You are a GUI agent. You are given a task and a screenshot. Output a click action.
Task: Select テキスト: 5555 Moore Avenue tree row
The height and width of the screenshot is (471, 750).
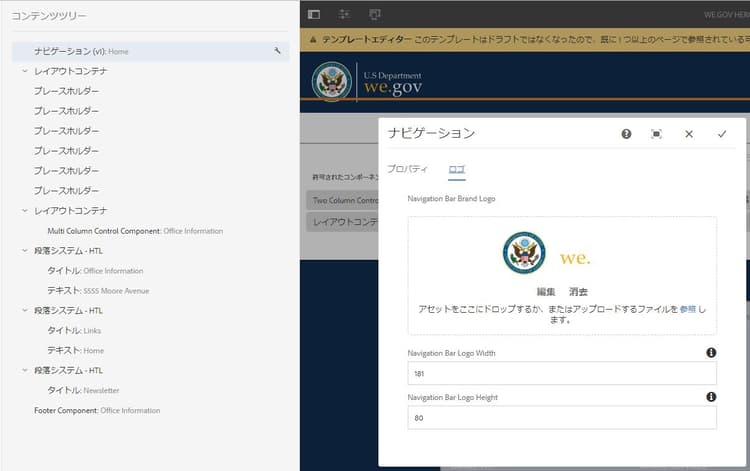[98, 290]
